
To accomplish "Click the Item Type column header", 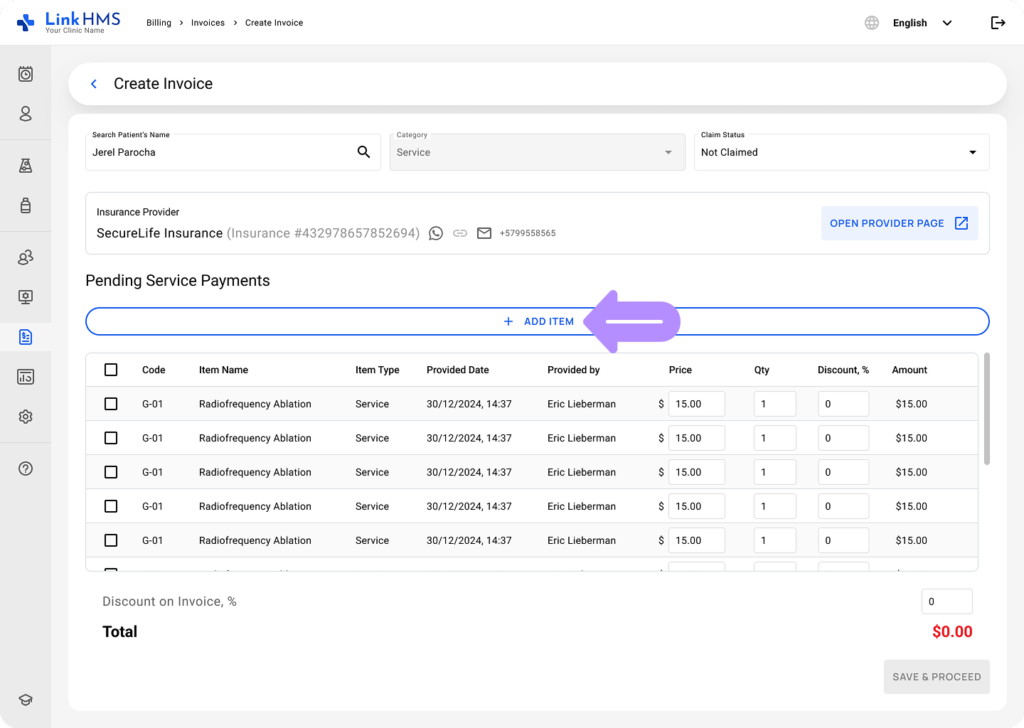I will click(x=377, y=370).
